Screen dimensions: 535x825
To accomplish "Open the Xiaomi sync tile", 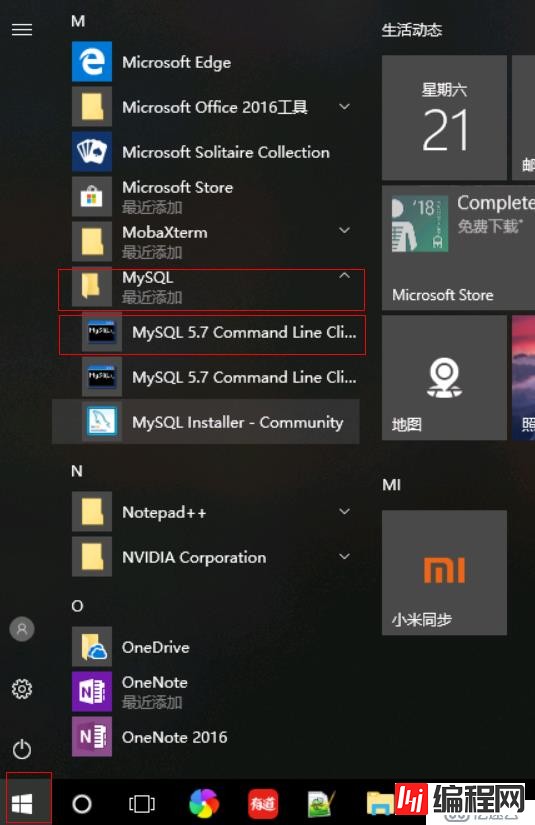I will coord(445,572).
